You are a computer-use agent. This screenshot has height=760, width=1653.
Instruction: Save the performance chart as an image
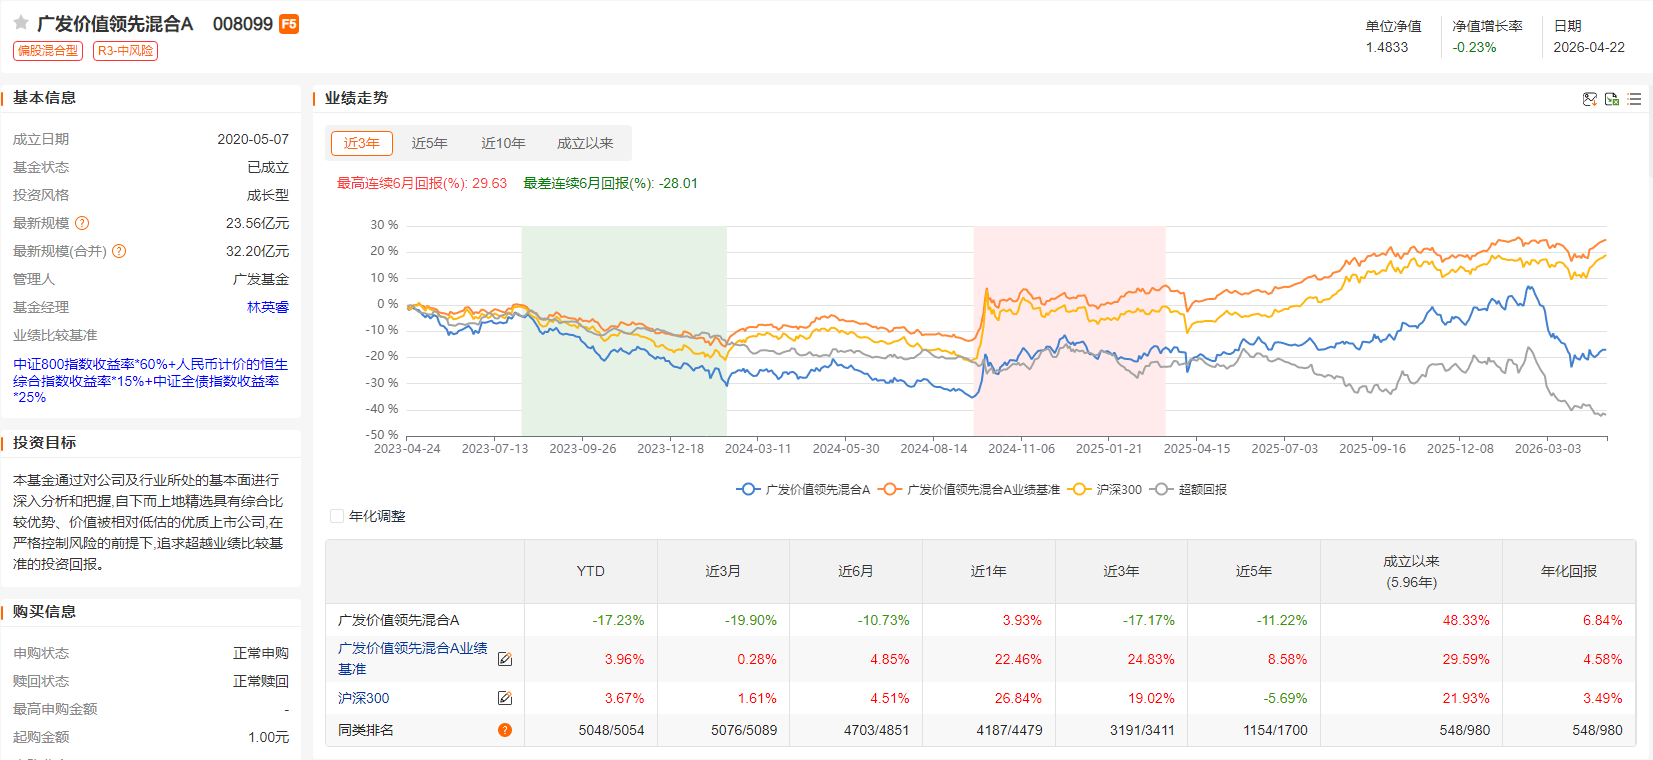[x=1589, y=99]
